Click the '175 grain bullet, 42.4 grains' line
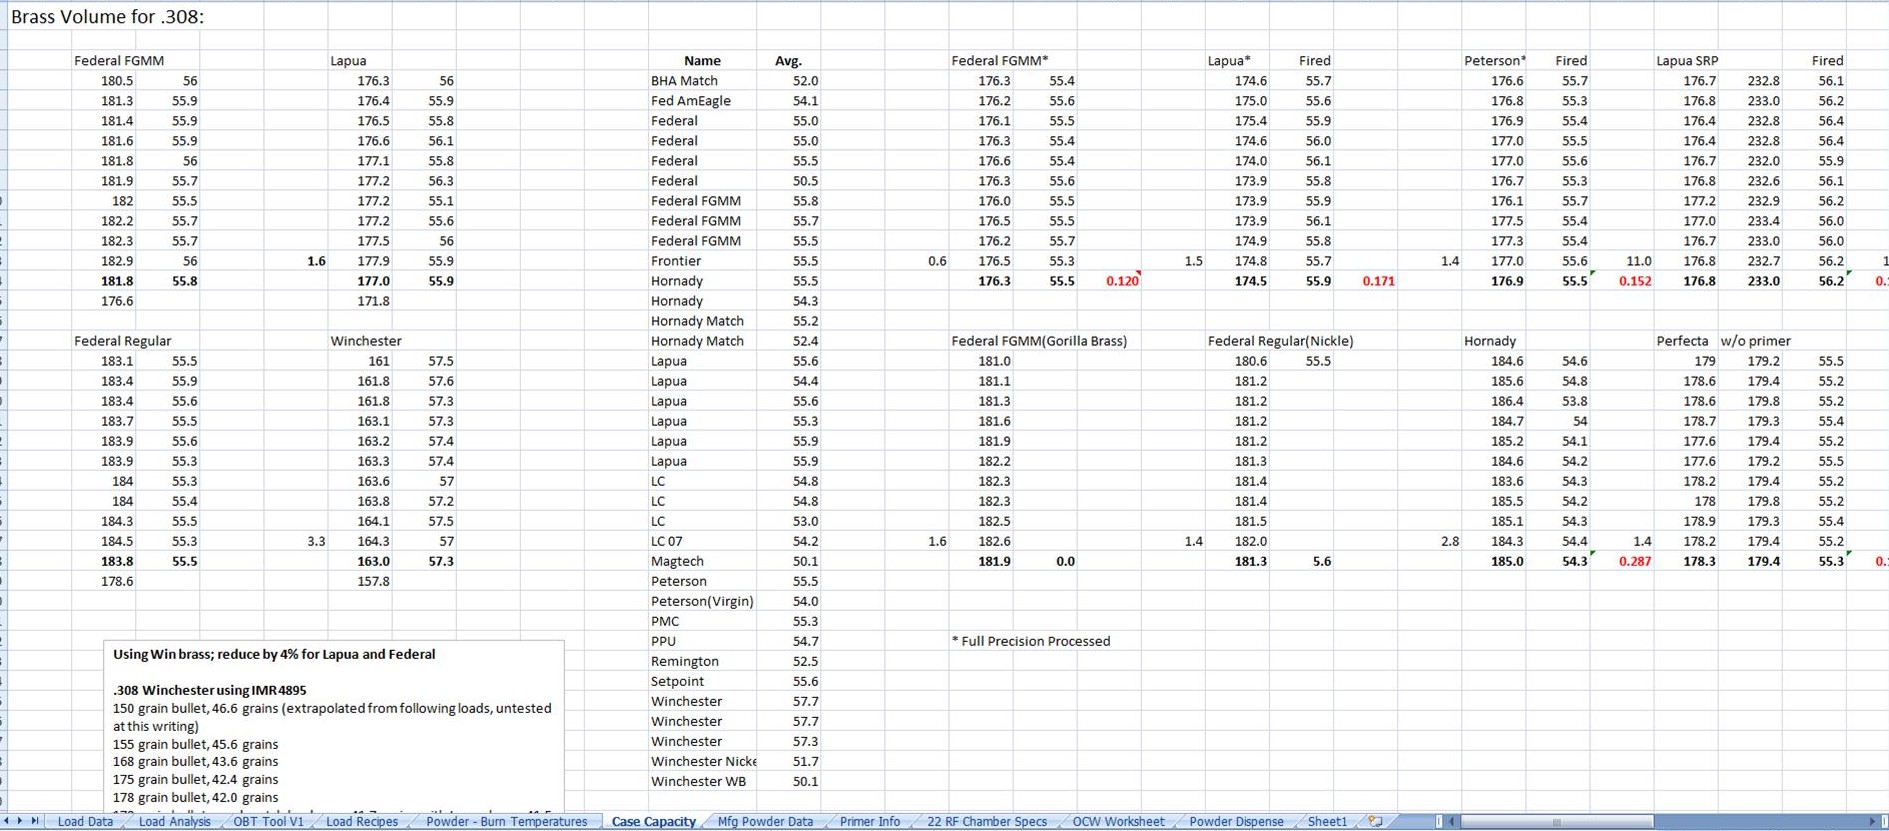Image resolution: width=1889 pixels, height=831 pixels. pos(196,780)
